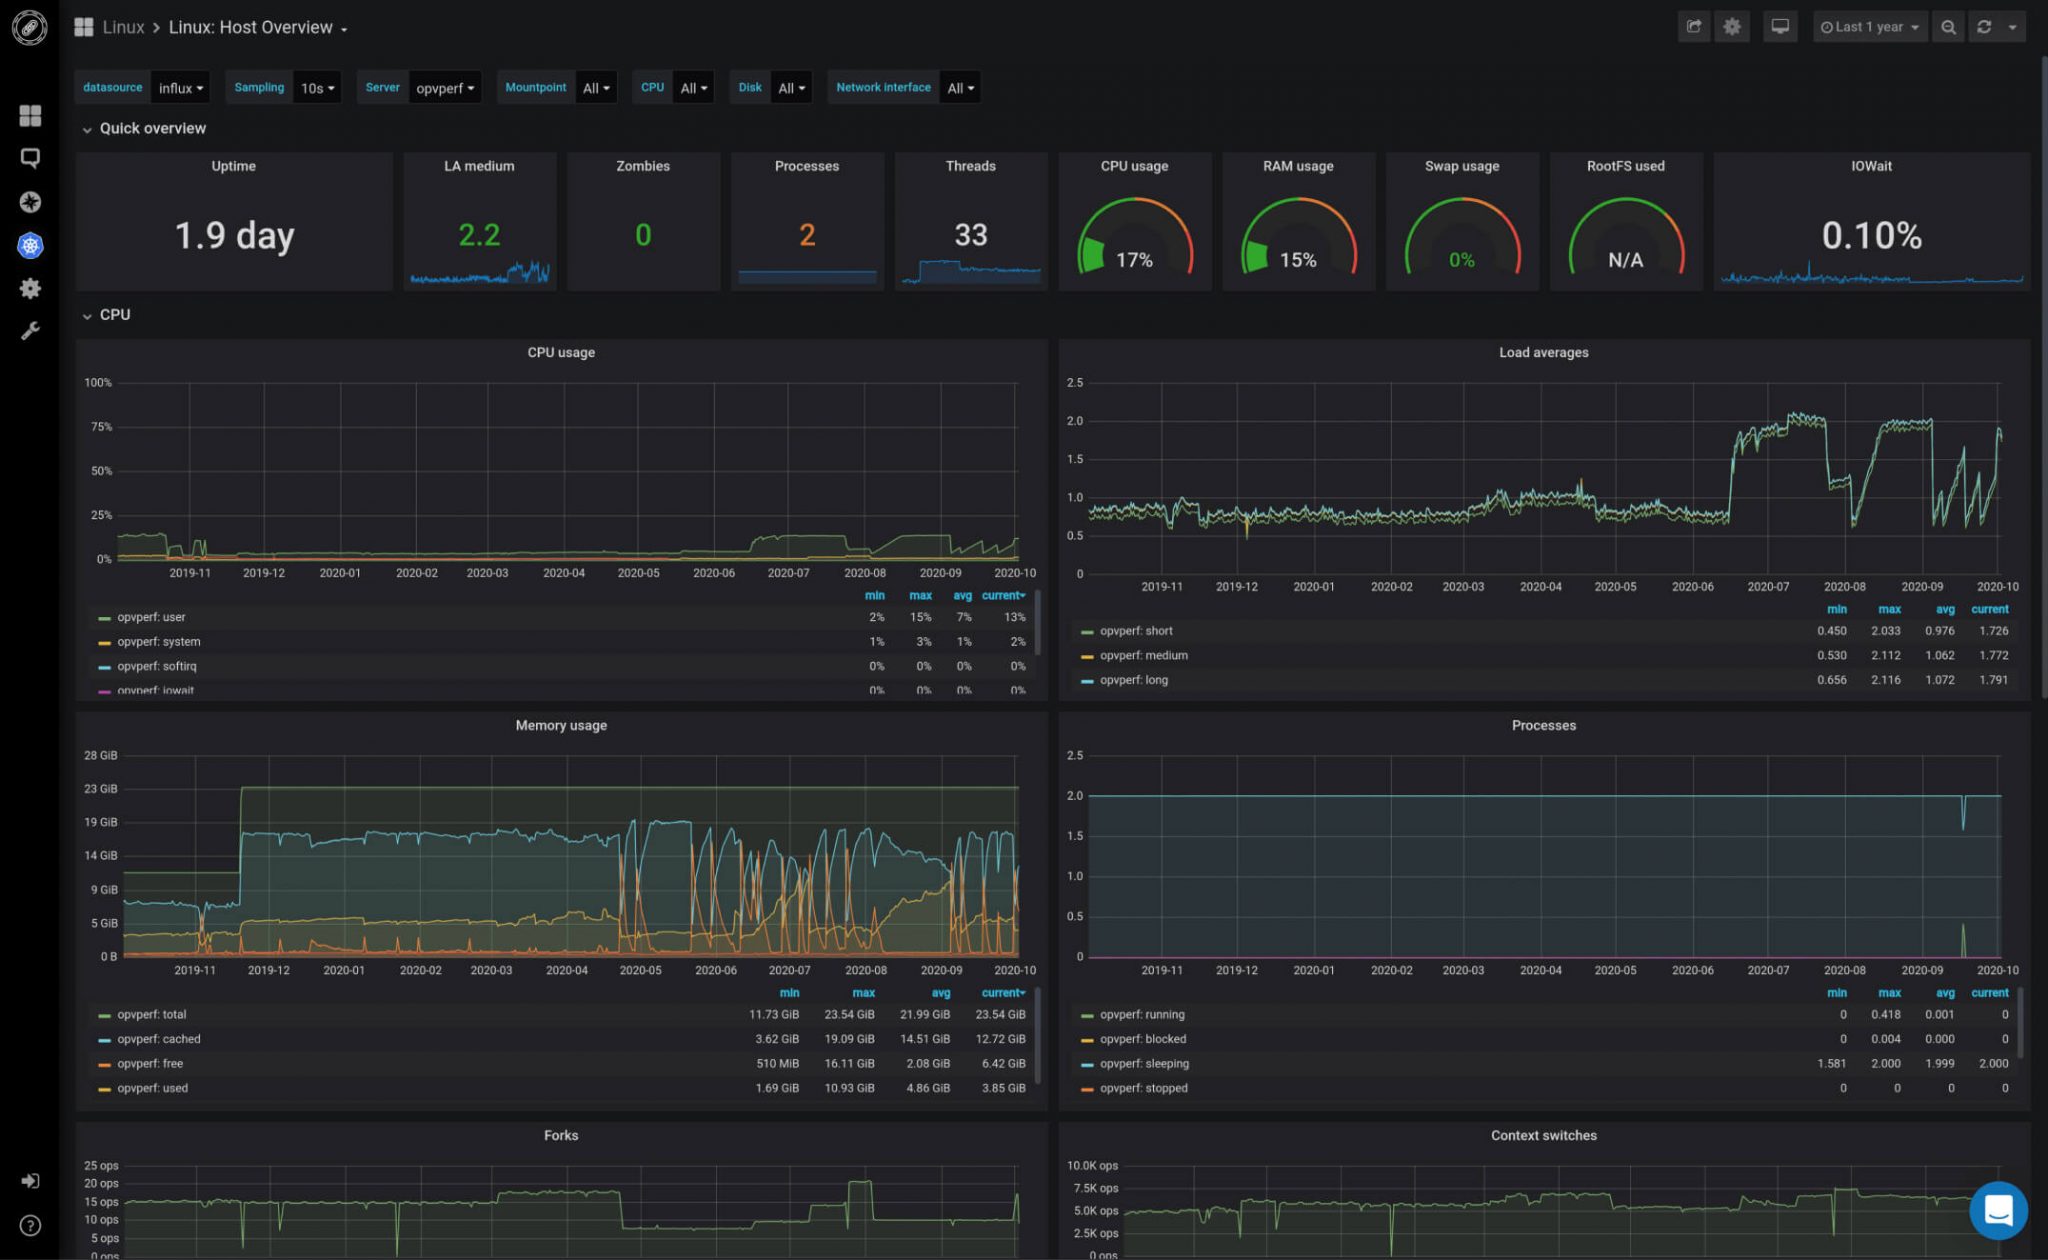Open the share dashboard icon
The height and width of the screenshot is (1260, 2048).
coord(1693,27)
